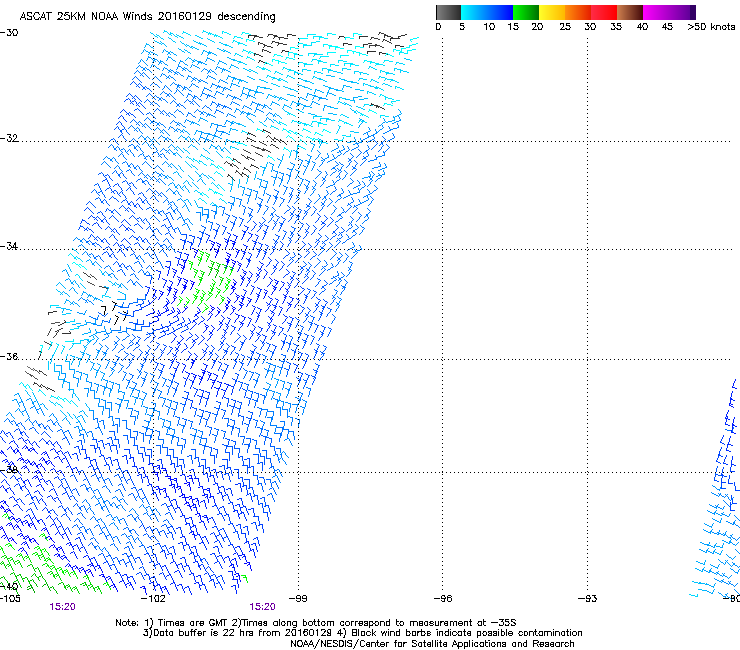Click the '>50 knots' legend label
Image resolution: width=740 pixels, height=650 pixels.
tap(711, 27)
